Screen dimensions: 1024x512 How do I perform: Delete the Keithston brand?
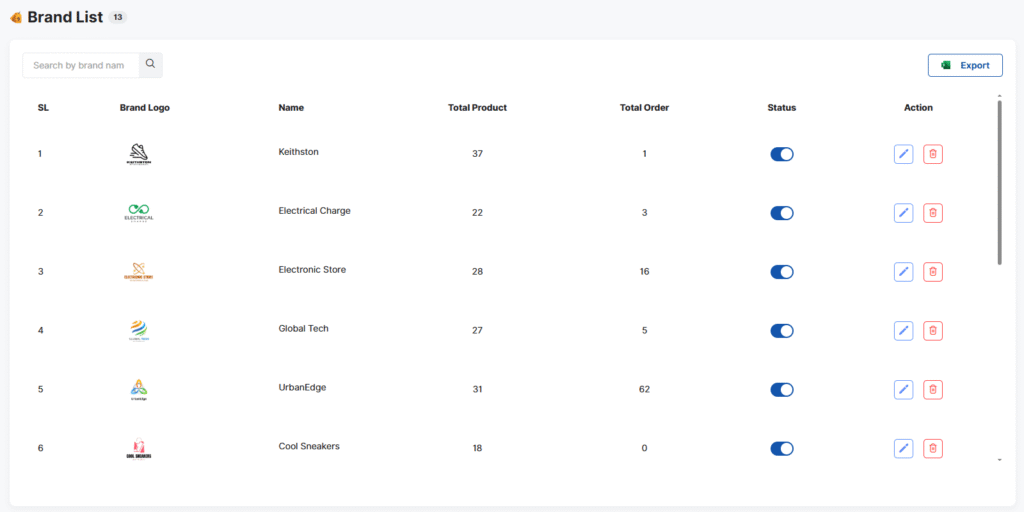click(933, 154)
